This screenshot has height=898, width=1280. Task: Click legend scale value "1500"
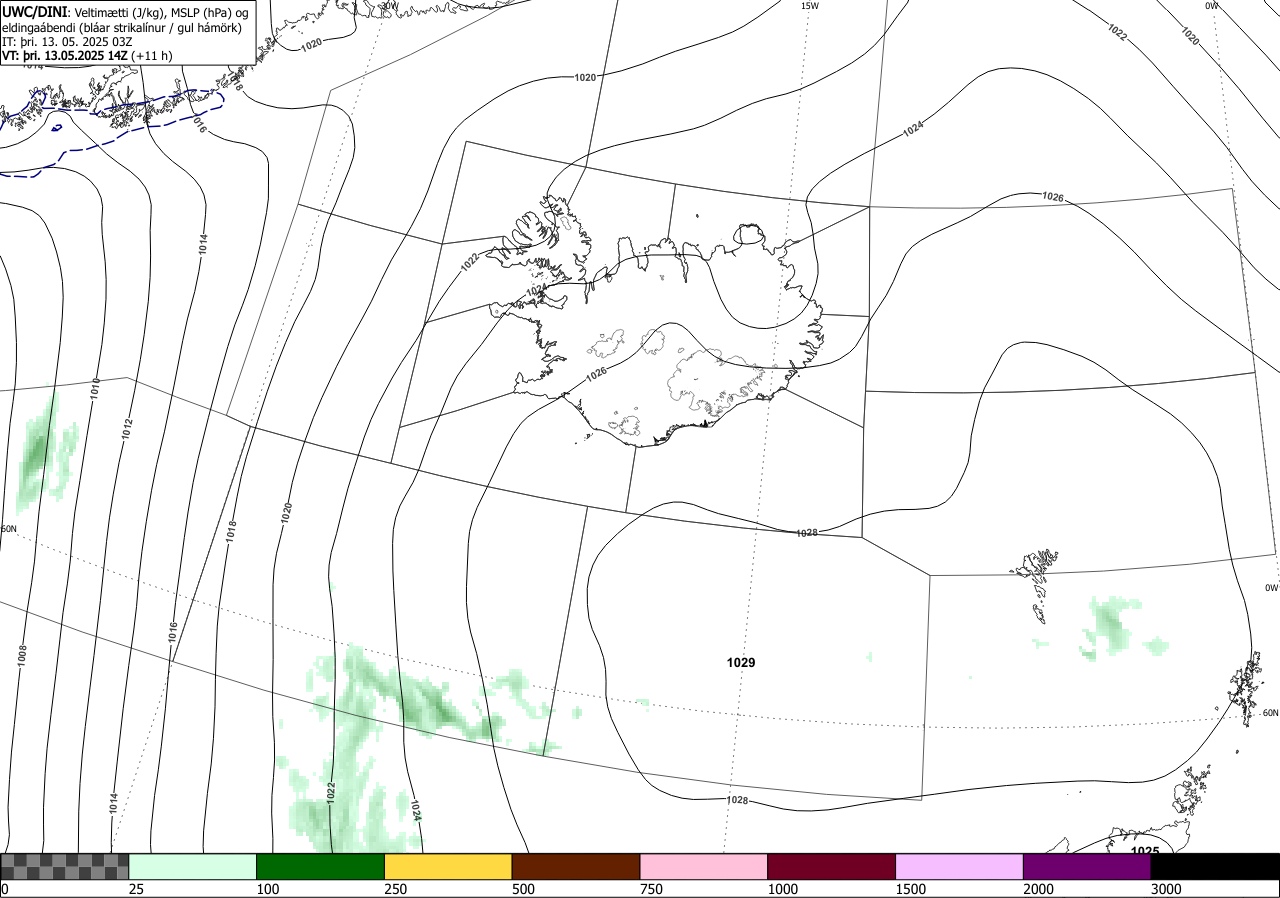click(x=912, y=889)
